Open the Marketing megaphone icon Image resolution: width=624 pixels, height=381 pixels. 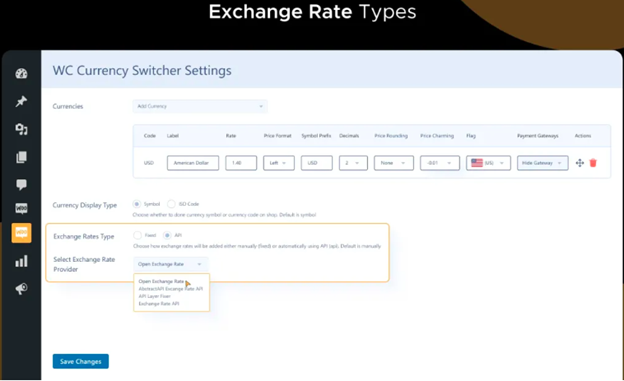[x=21, y=289]
